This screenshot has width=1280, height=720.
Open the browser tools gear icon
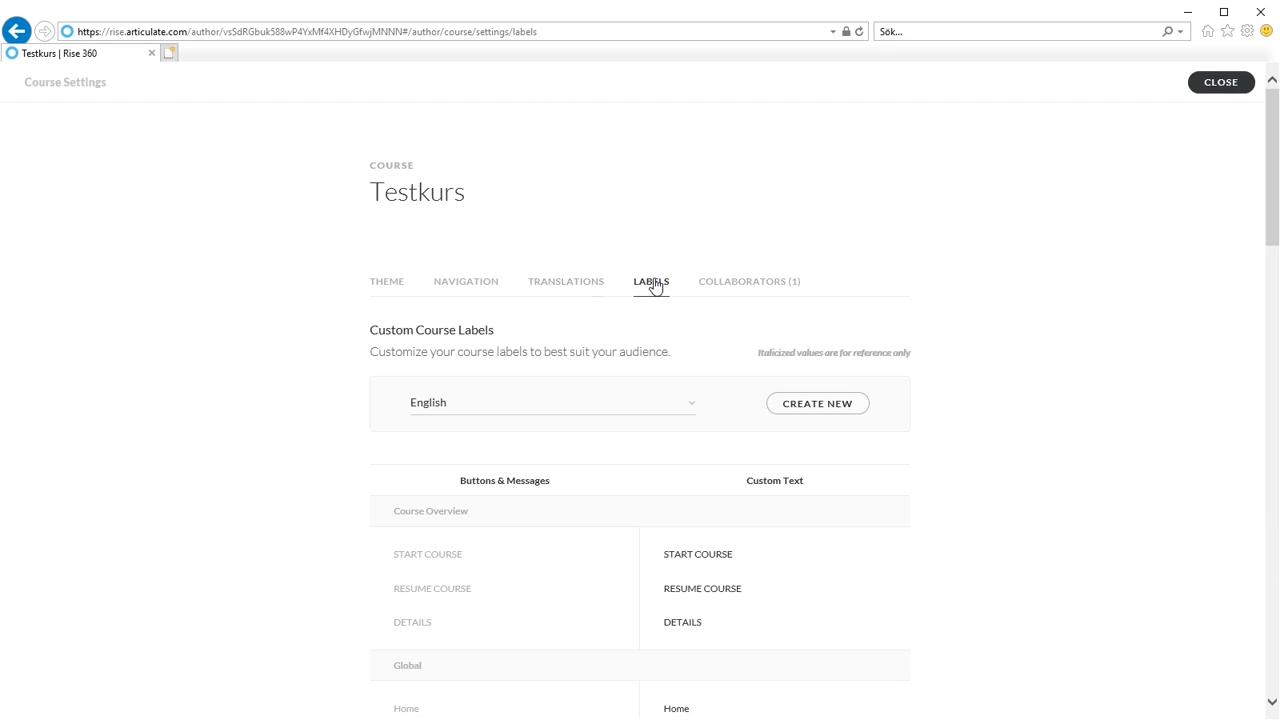tap(1247, 31)
